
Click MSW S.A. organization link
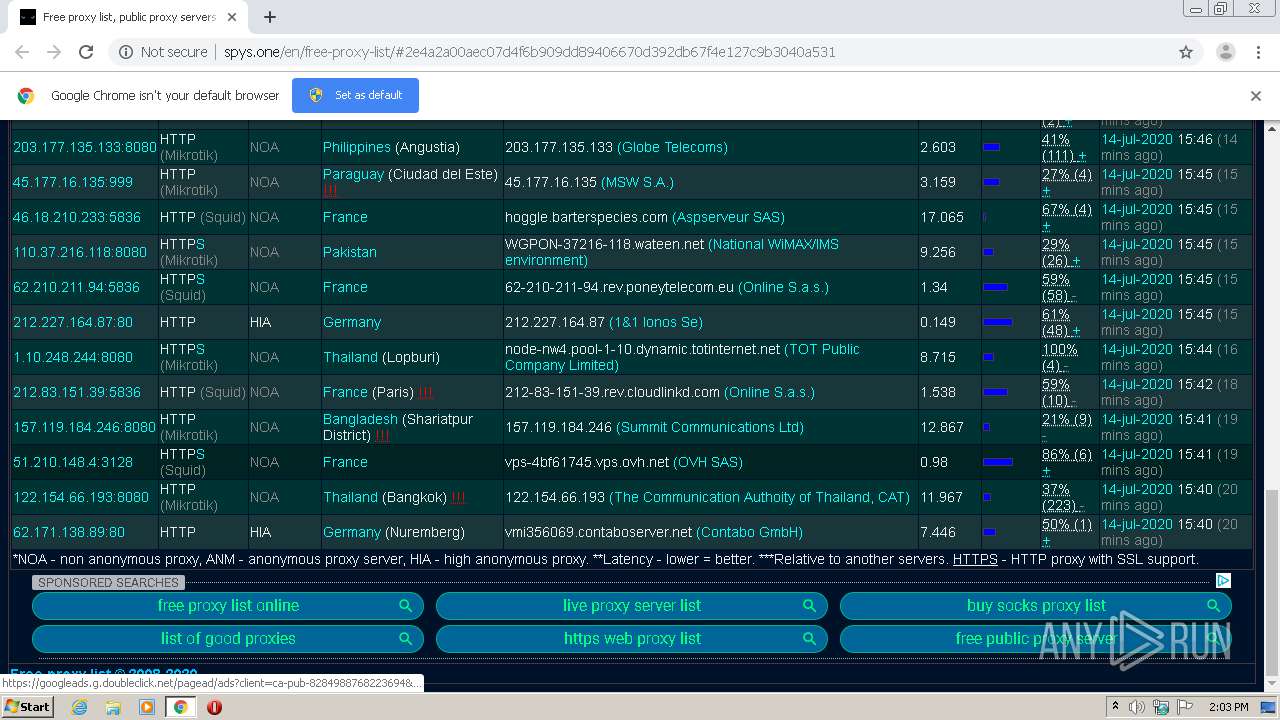pyautogui.click(x=637, y=182)
